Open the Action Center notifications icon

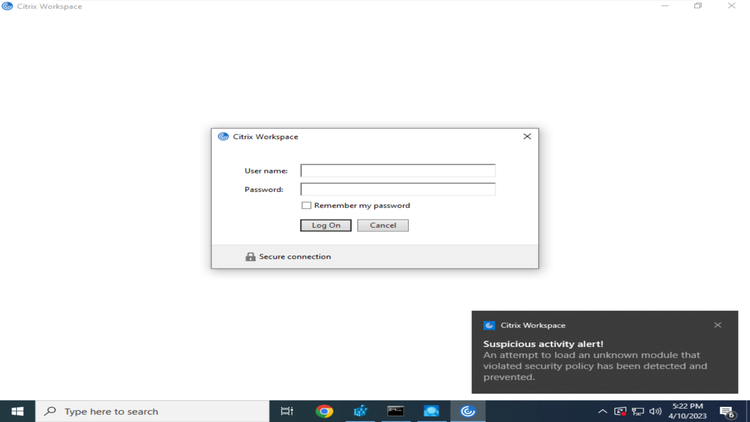[x=728, y=411]
